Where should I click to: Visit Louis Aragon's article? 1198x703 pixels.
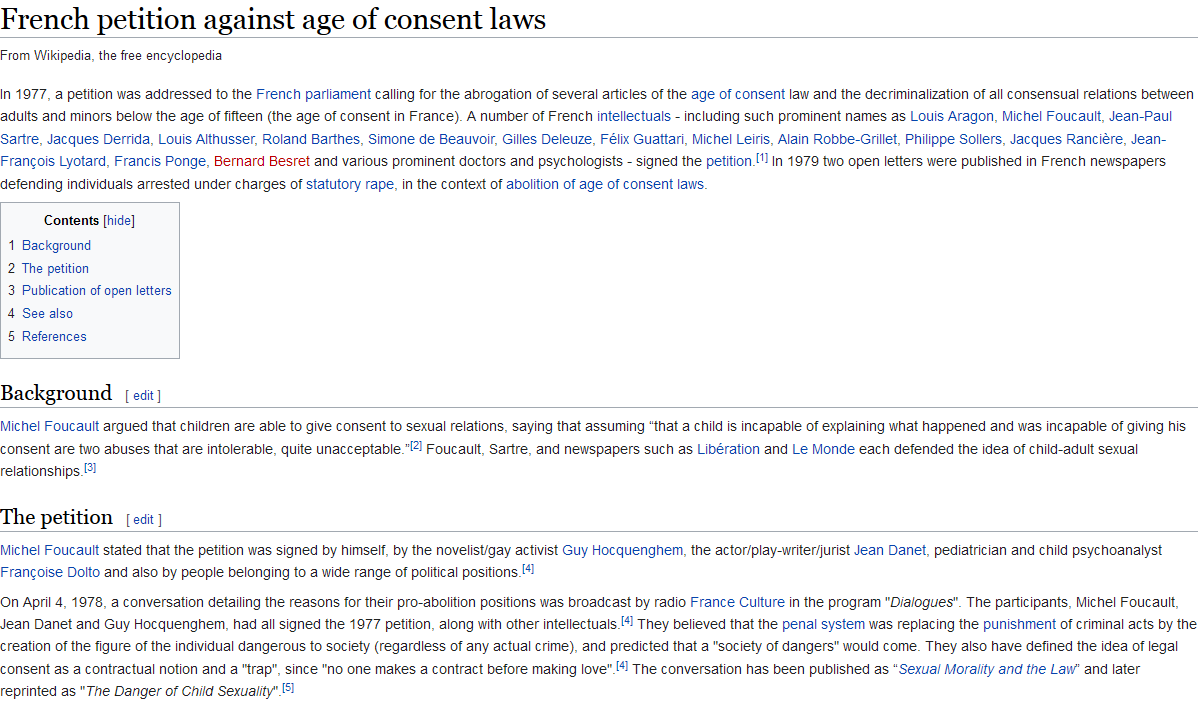click(x=951, y=116)
